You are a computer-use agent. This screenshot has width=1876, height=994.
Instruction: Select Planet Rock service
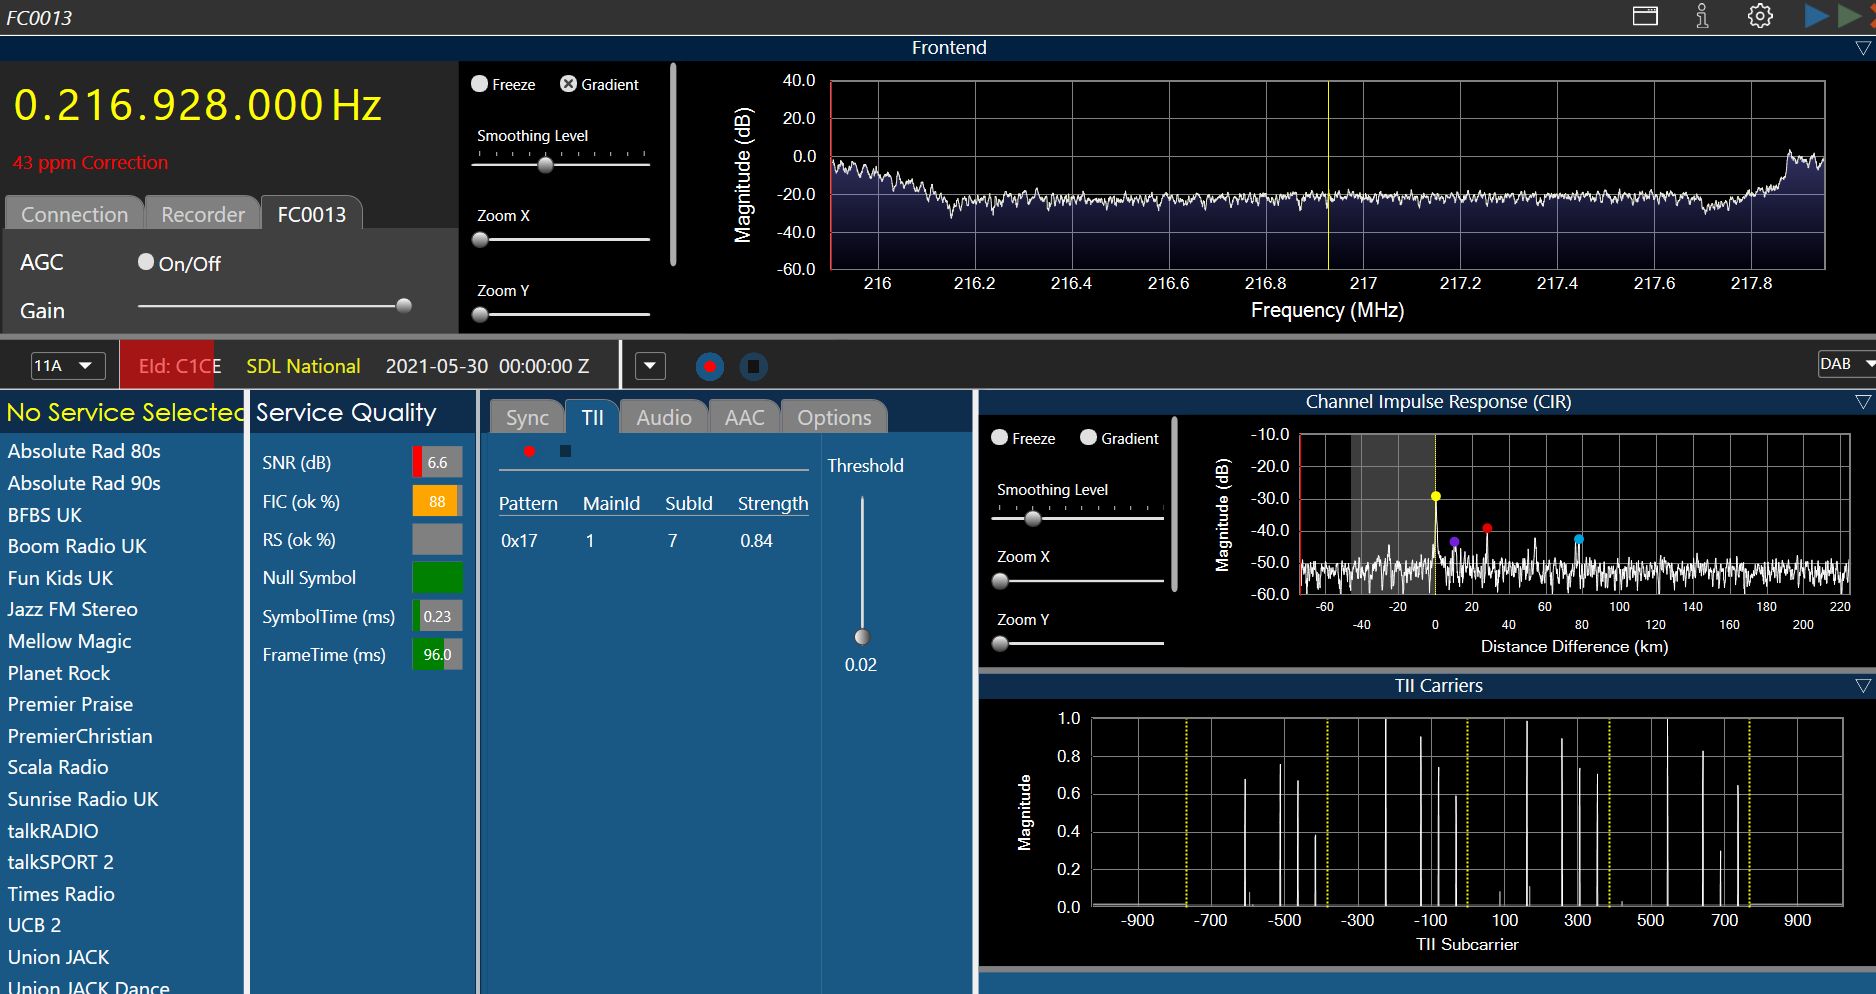pos(59,673)
